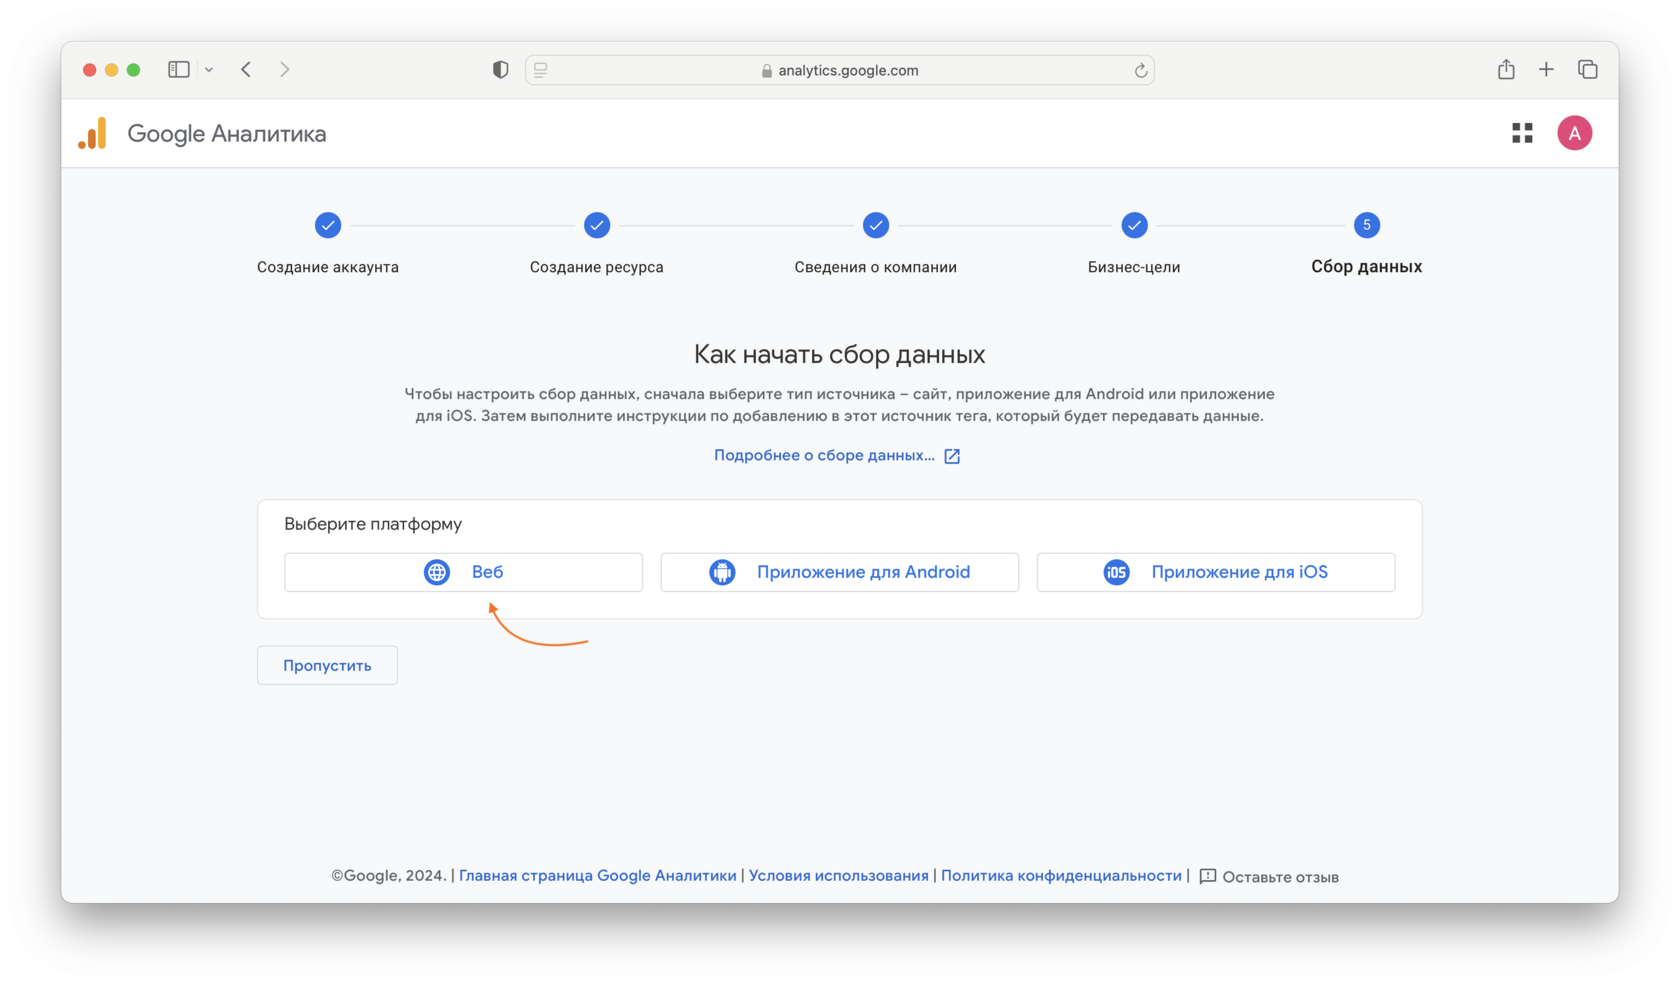The image size is (1680, 984).
Task: Click the external link icon beside Подробнее
Action: tap(952, 456)
